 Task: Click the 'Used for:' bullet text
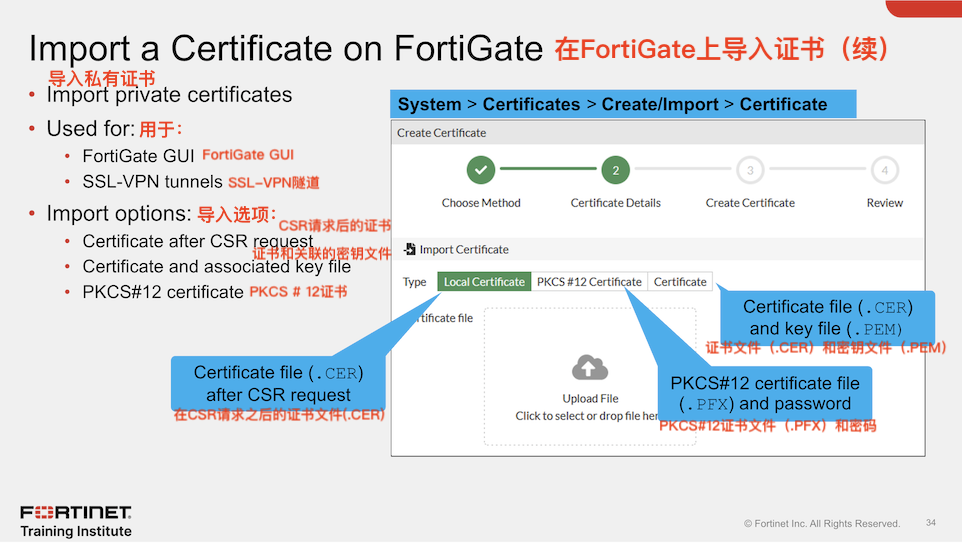90,128
